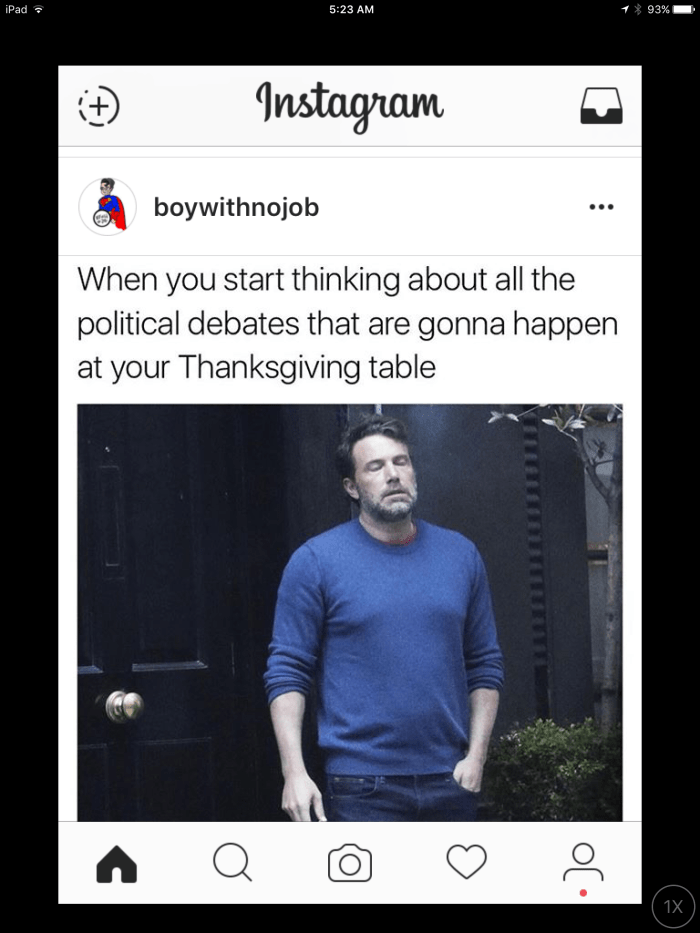This screenshot has height=933, width=700.
Task: Tap the meme photo of man in blue sweater
Action: pos(350,613)
